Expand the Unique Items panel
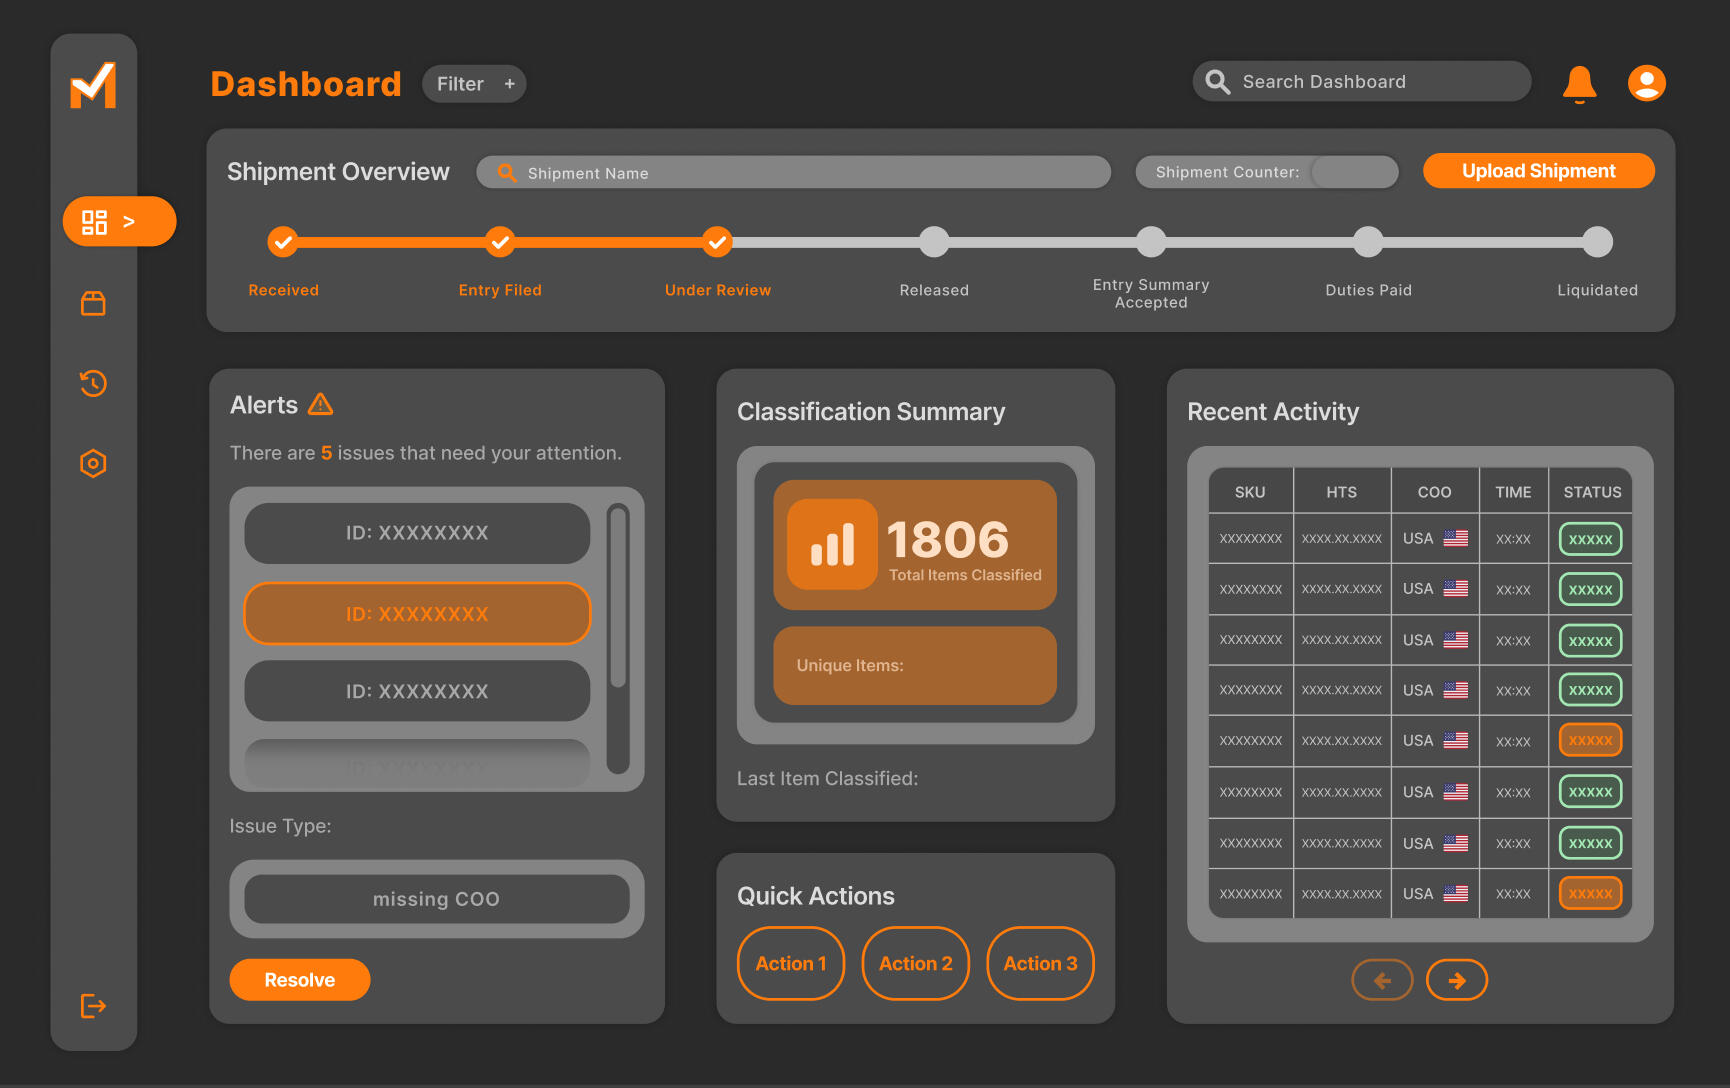The height and width of the screenshot is (1088, 1730). point(914,666)
